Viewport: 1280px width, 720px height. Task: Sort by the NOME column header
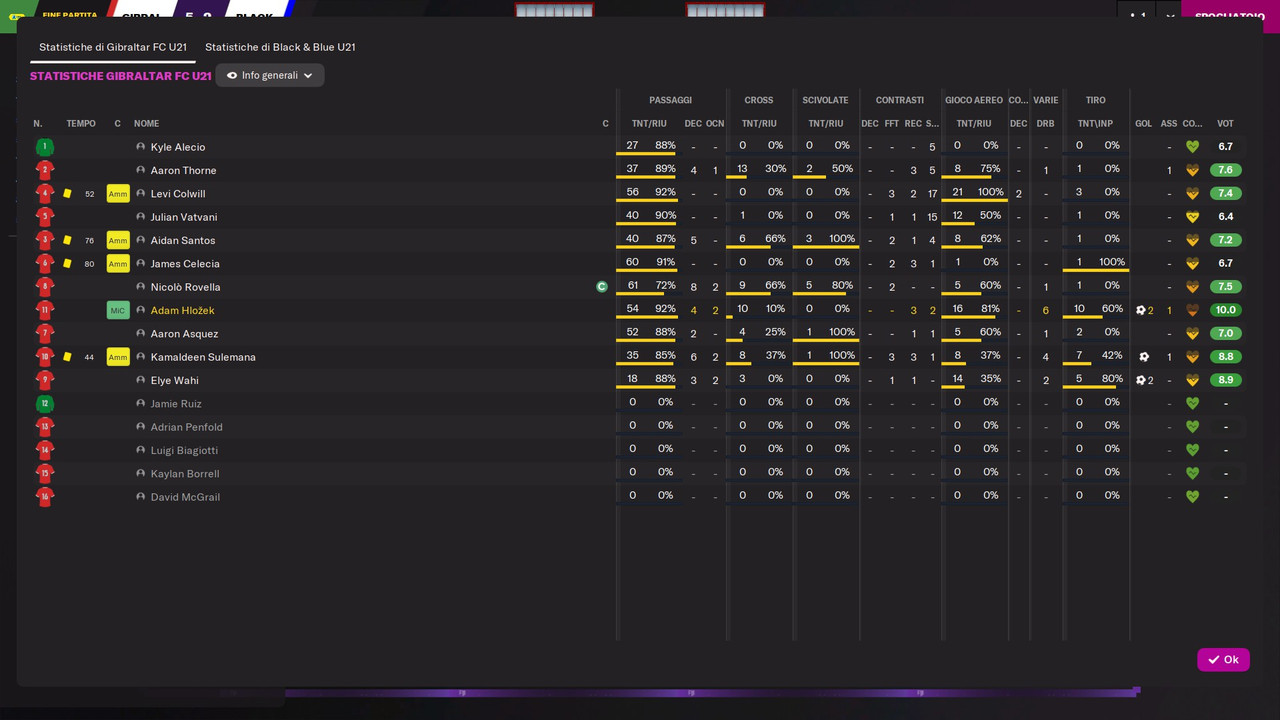tap(147, 124)
